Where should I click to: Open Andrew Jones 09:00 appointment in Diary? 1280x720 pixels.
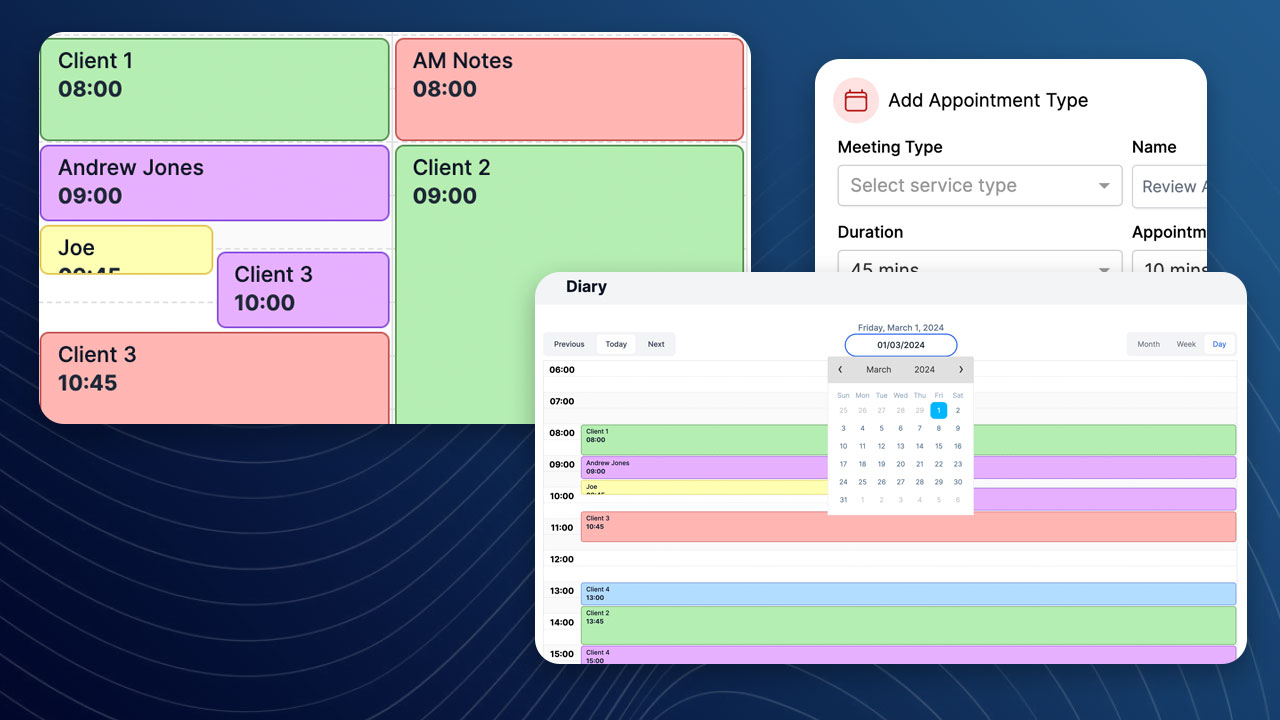(x=706, y=467)
